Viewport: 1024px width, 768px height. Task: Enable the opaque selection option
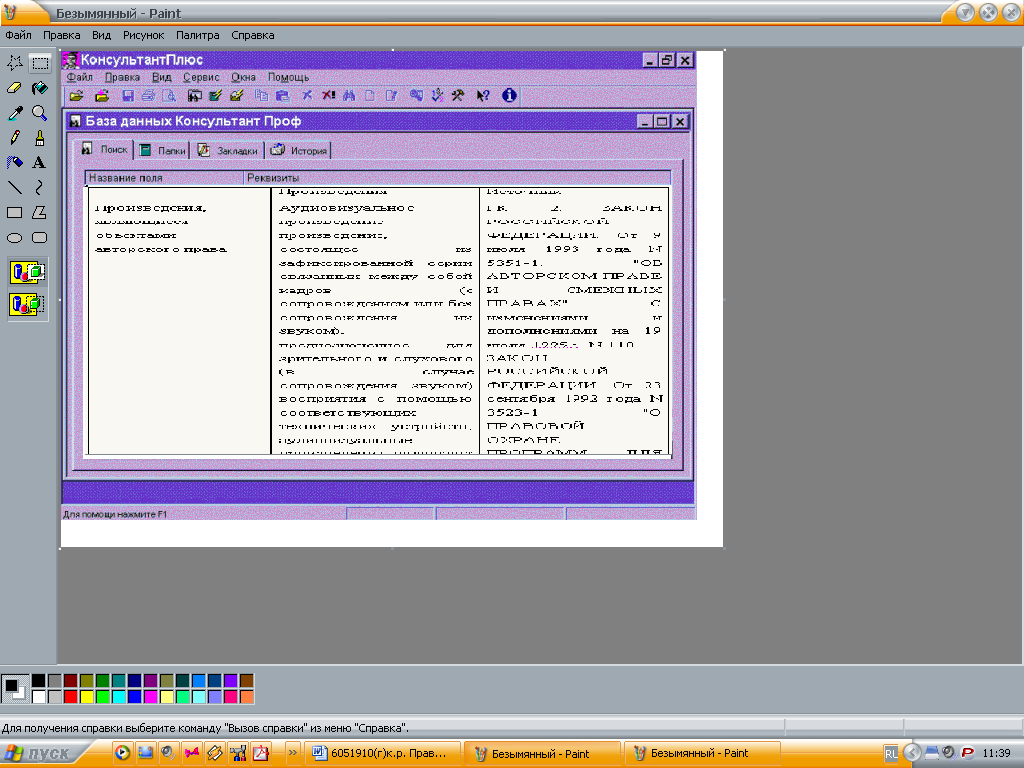click(x=27, y=272)
